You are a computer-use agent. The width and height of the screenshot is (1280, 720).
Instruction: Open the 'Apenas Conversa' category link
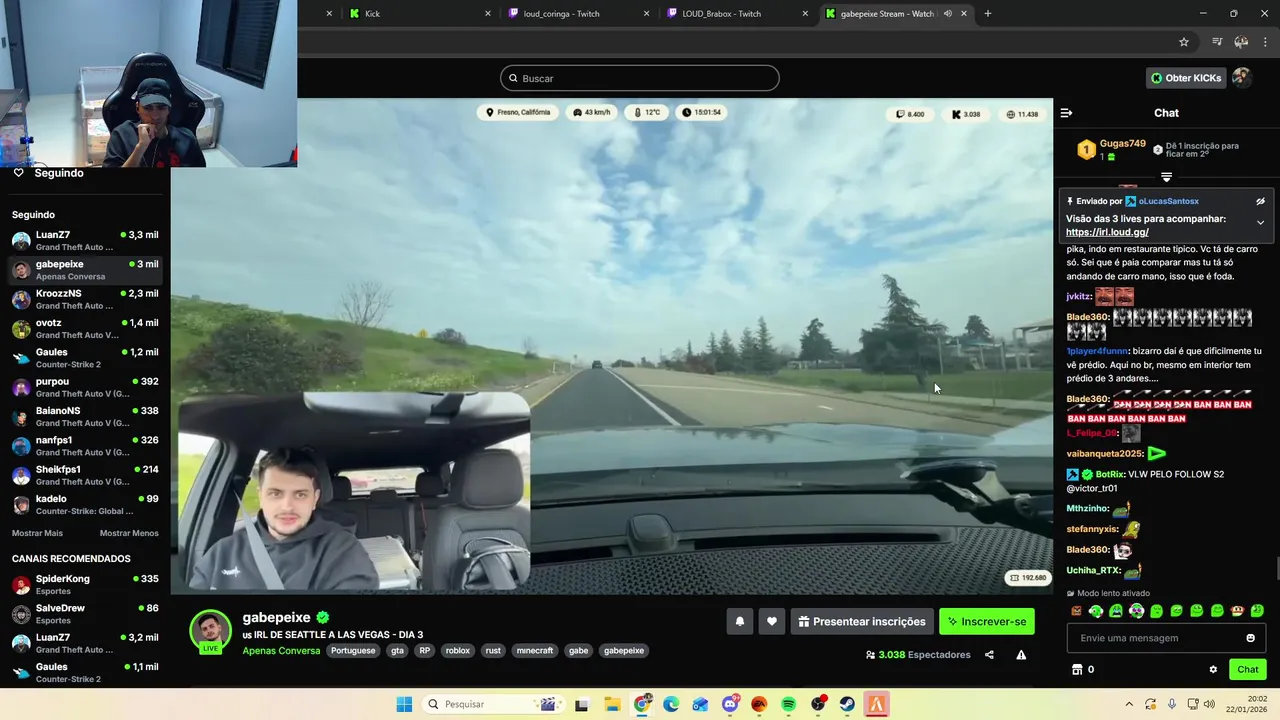tap(281, 651)
